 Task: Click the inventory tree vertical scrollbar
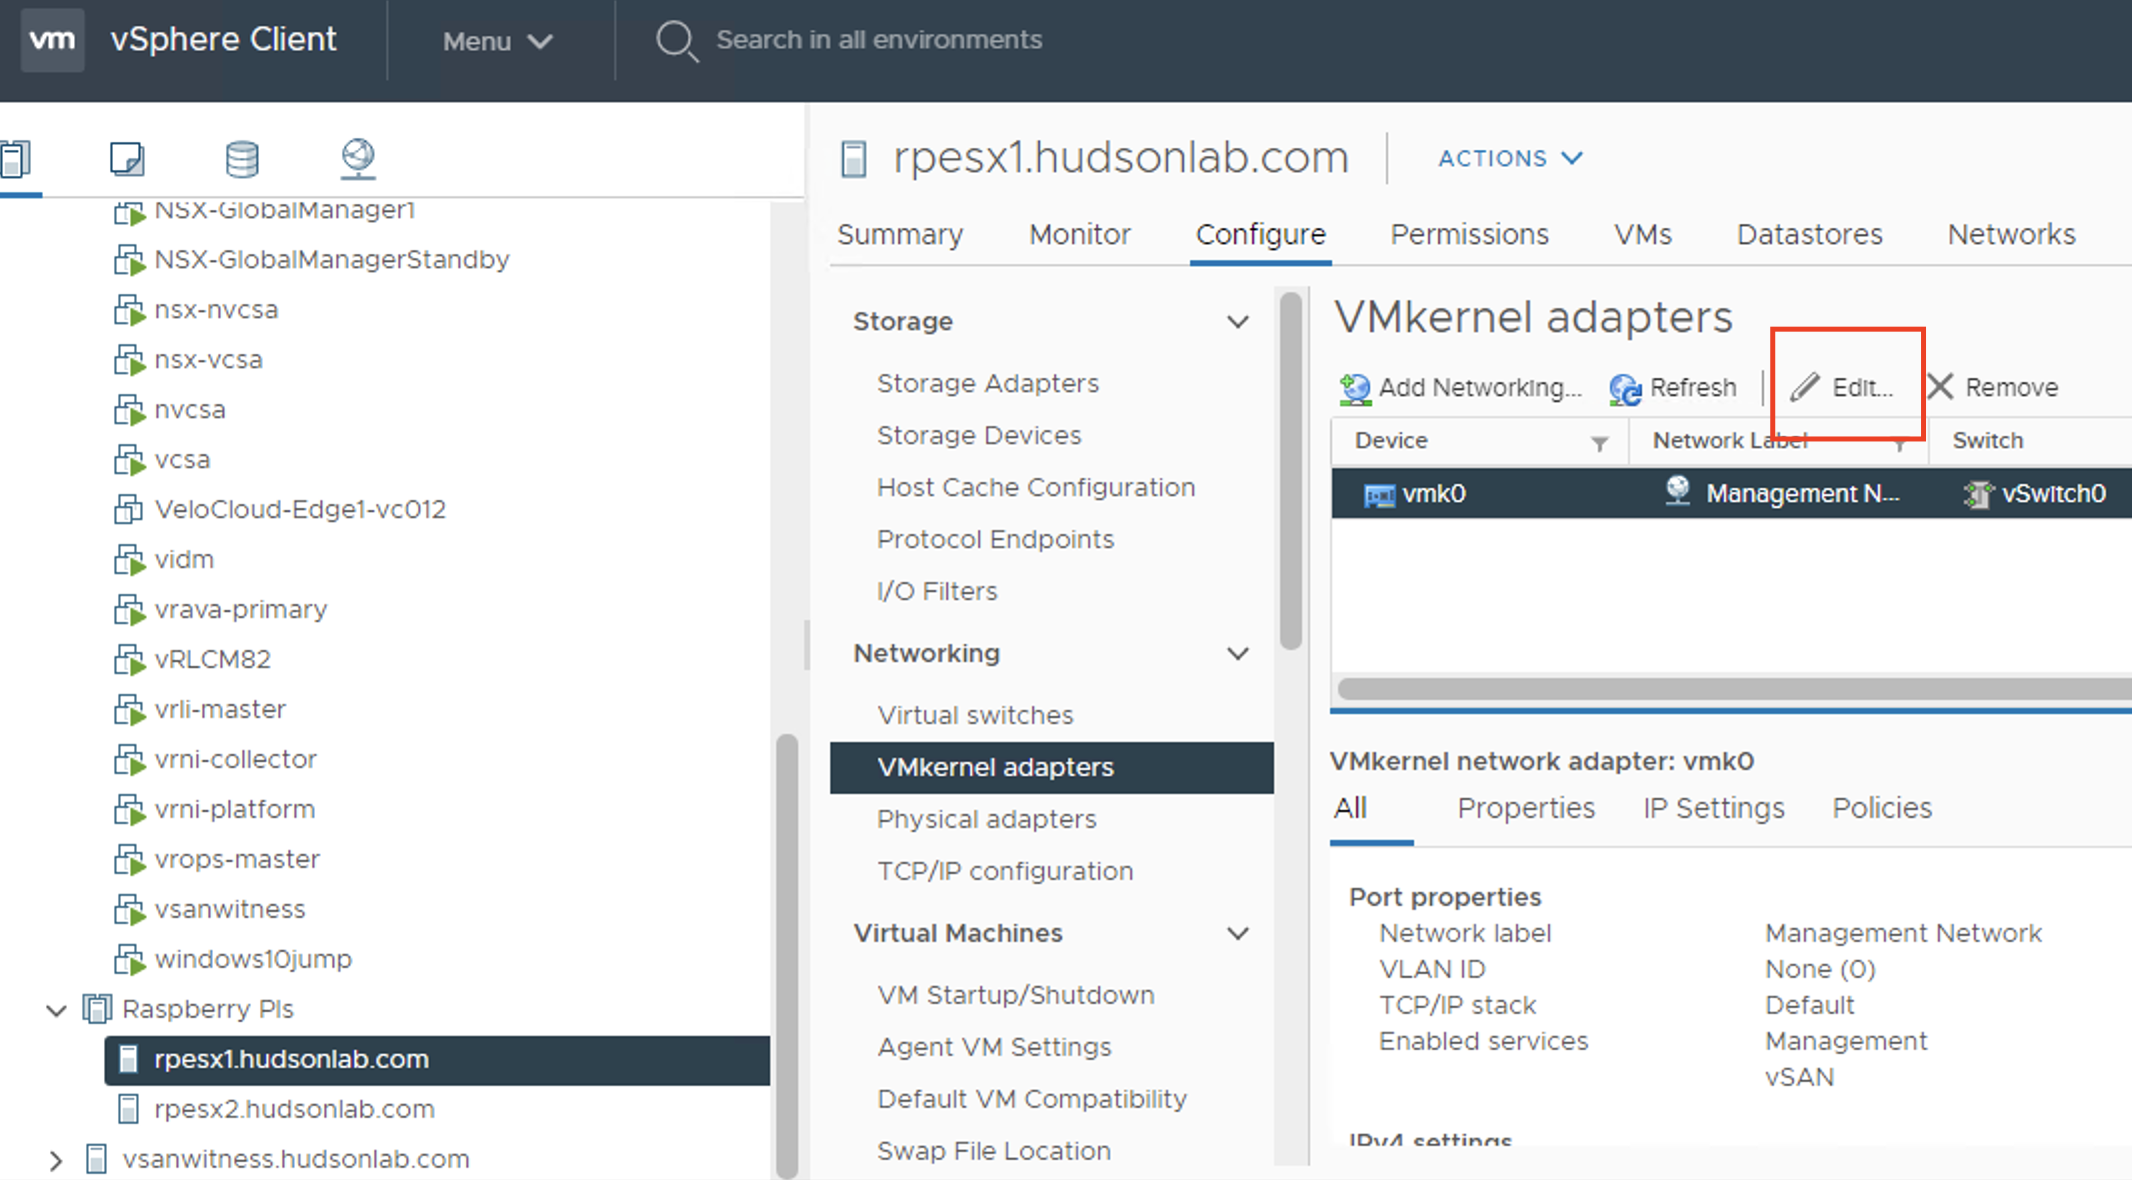point(787,955)
